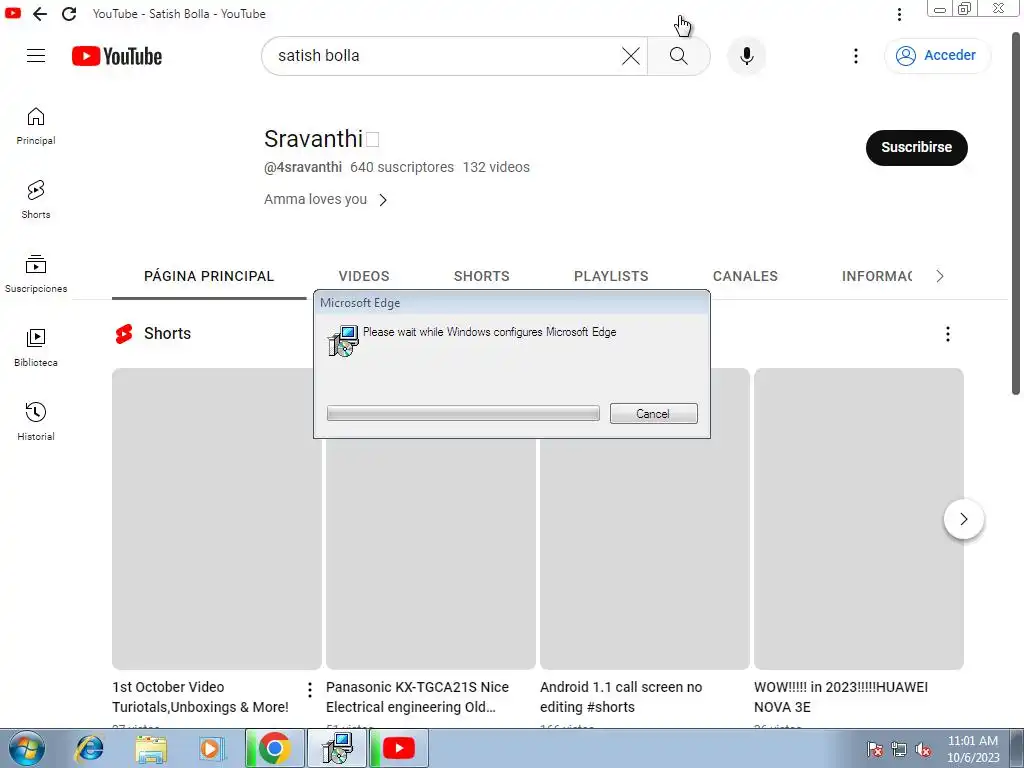Open the INFORMACIÓN tab

coord(877,276)
